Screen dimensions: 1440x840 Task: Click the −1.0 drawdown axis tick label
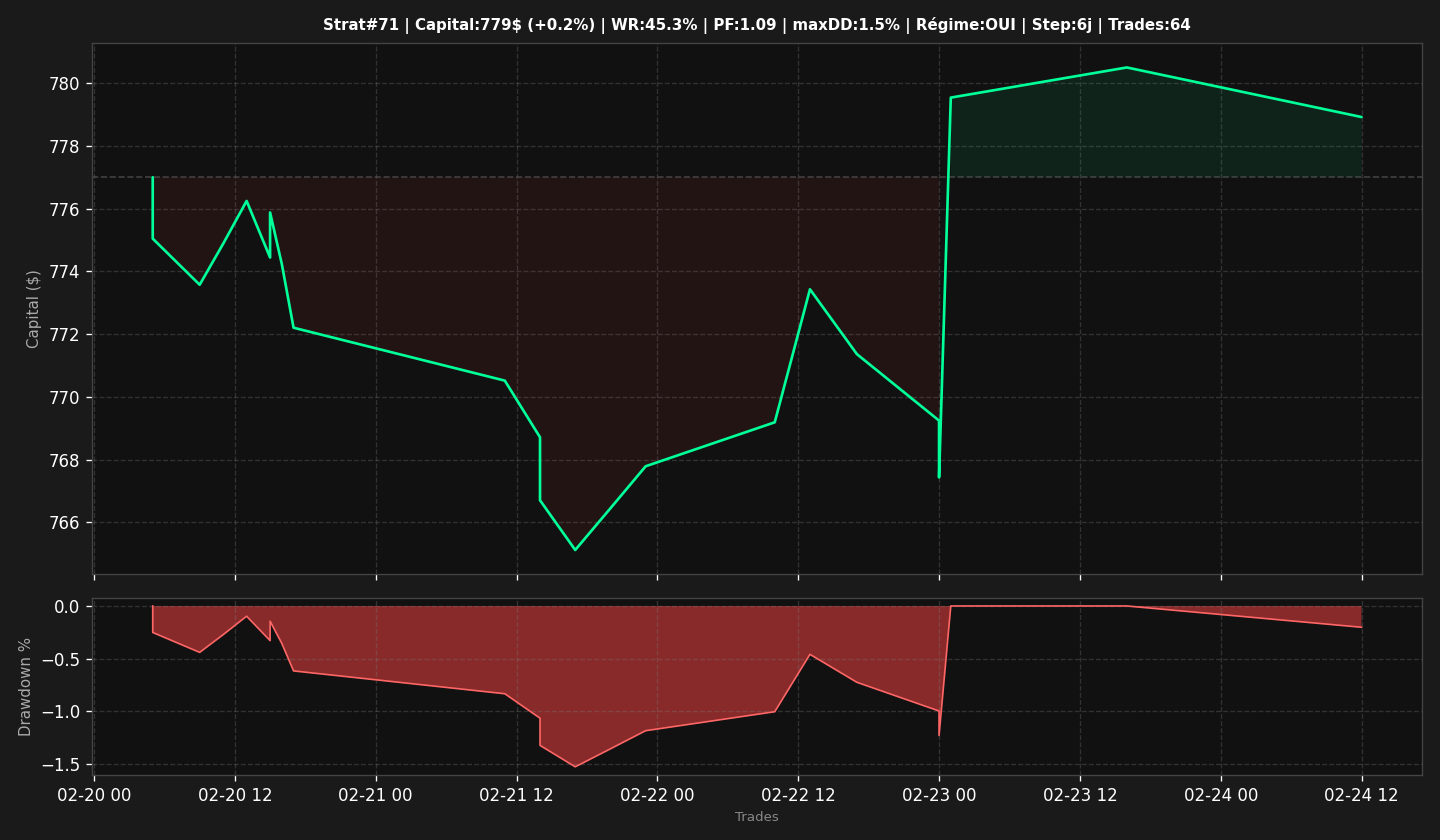[x=61, y=712]
